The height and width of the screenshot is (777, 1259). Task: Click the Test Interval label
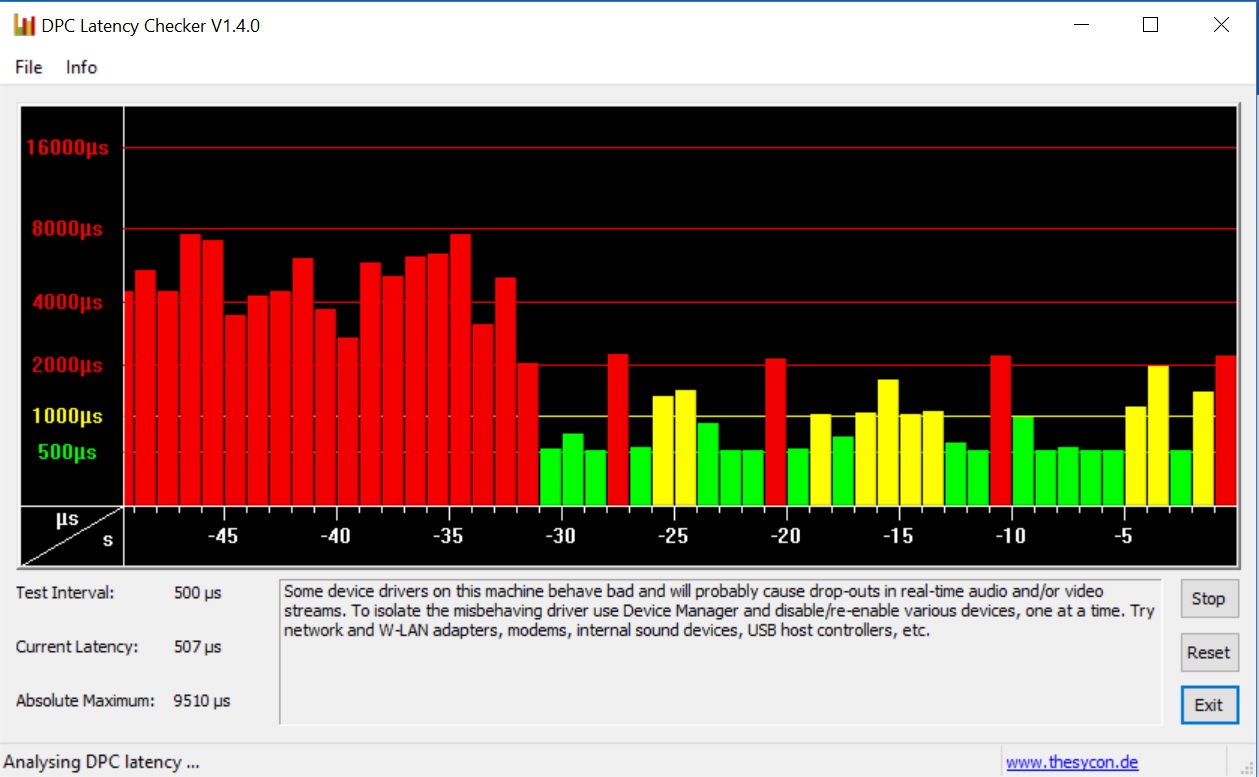[65, 592]
